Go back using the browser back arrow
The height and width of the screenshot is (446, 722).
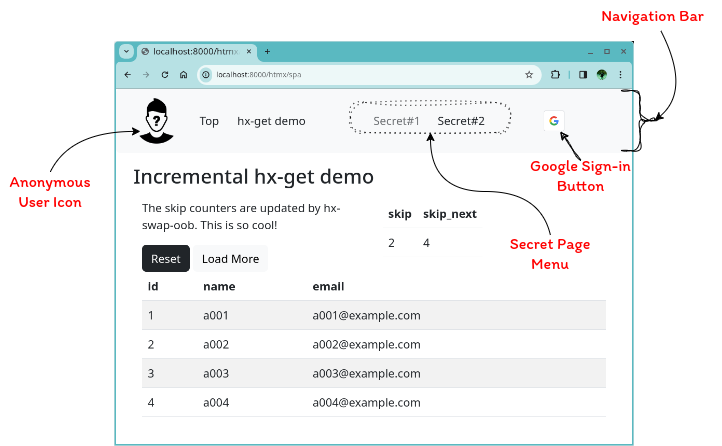click(127, 74)
